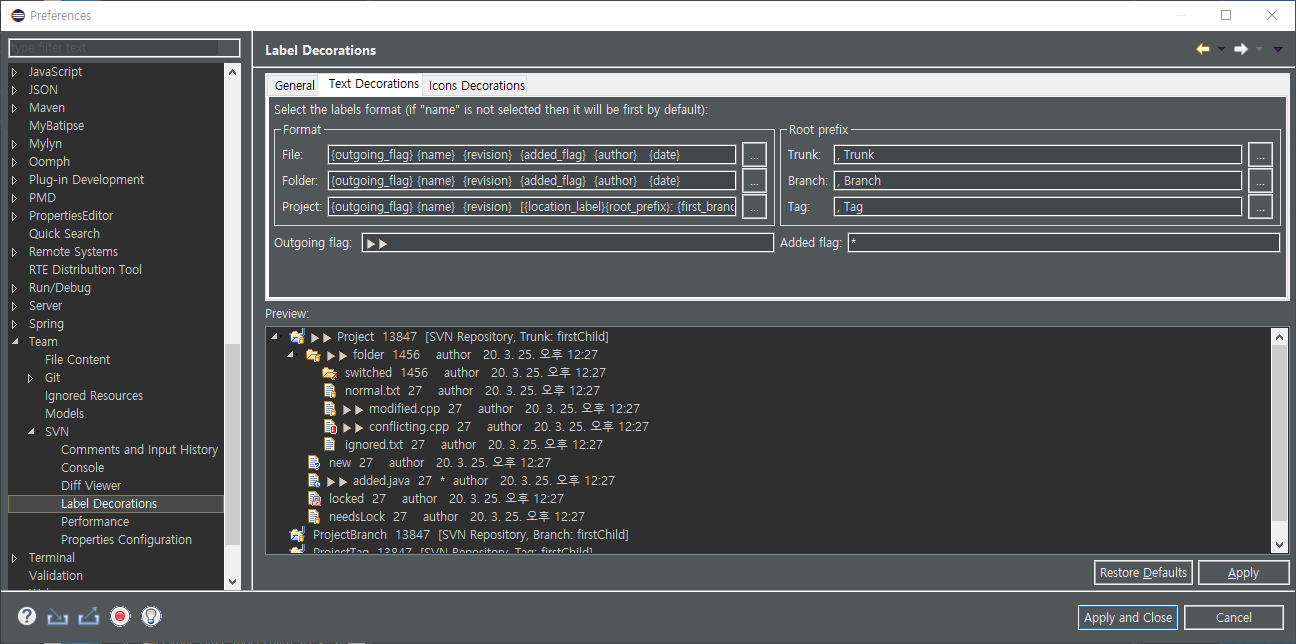Open the preferences page view menu triangle
Image resolution: width=1296 pixels, height=644 pixels.
(1278, 50)
